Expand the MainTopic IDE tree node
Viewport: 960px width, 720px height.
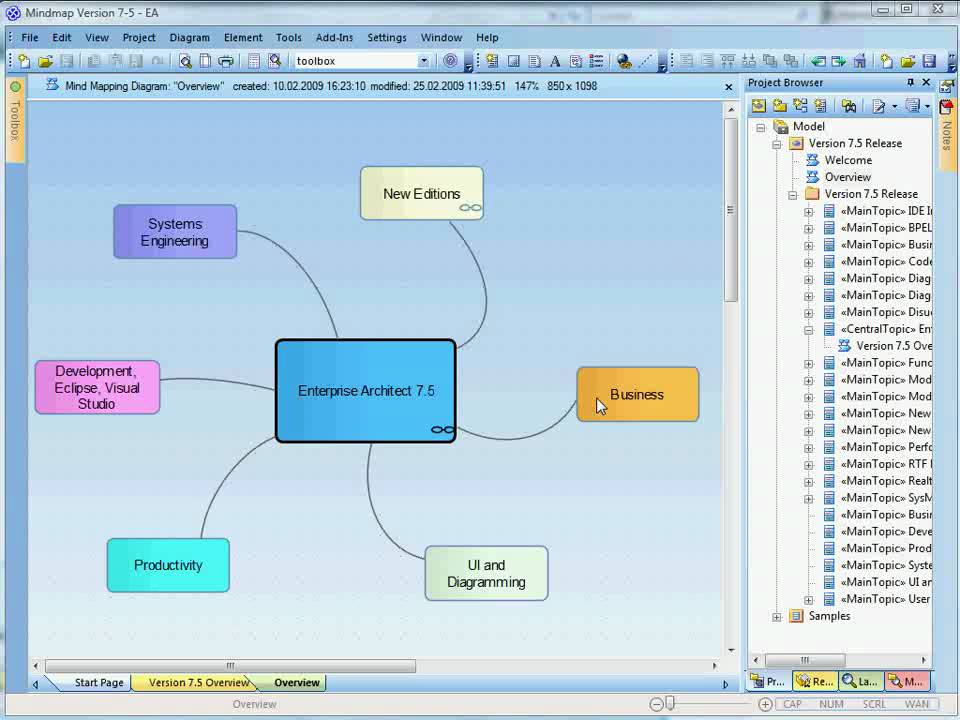point(809,212)
